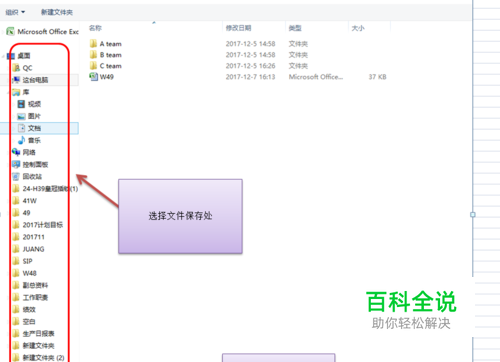Select the B team folder
This screenshot has height=362, width=500.
[x=106, y=55]
